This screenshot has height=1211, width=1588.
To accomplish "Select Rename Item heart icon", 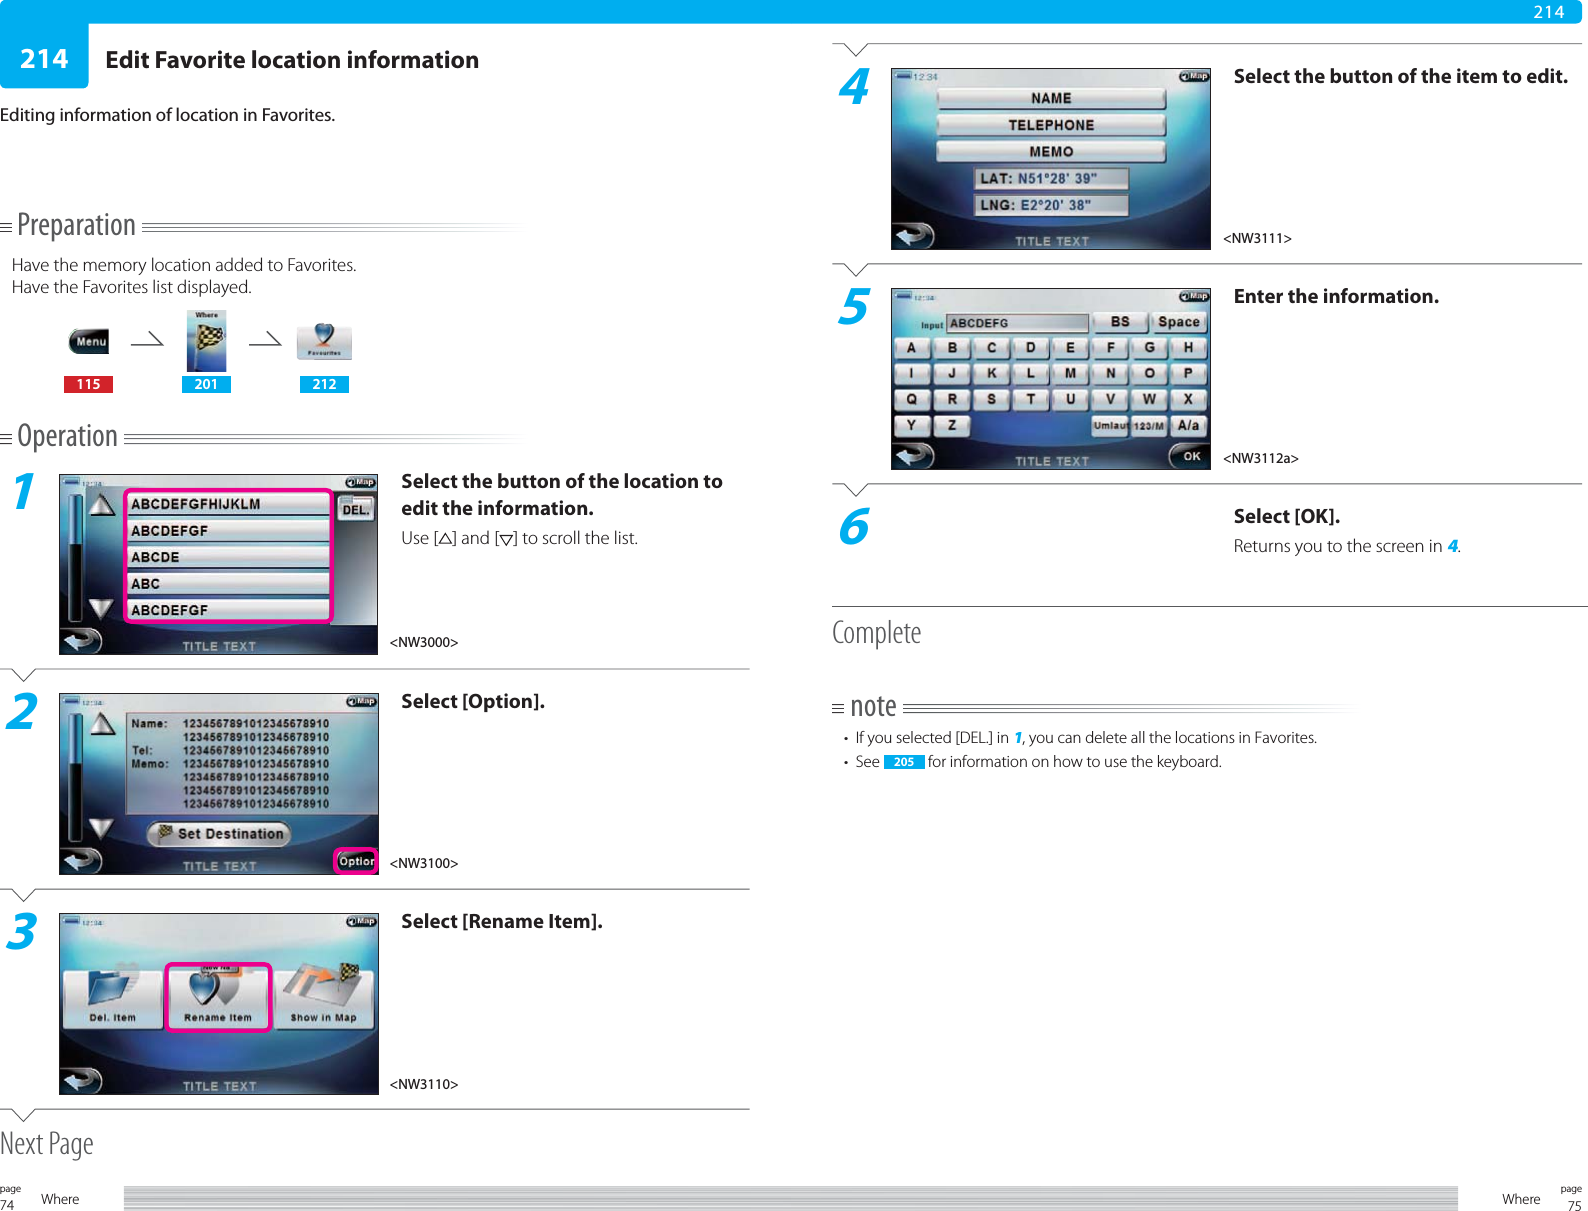I will [x=218, y=997].
